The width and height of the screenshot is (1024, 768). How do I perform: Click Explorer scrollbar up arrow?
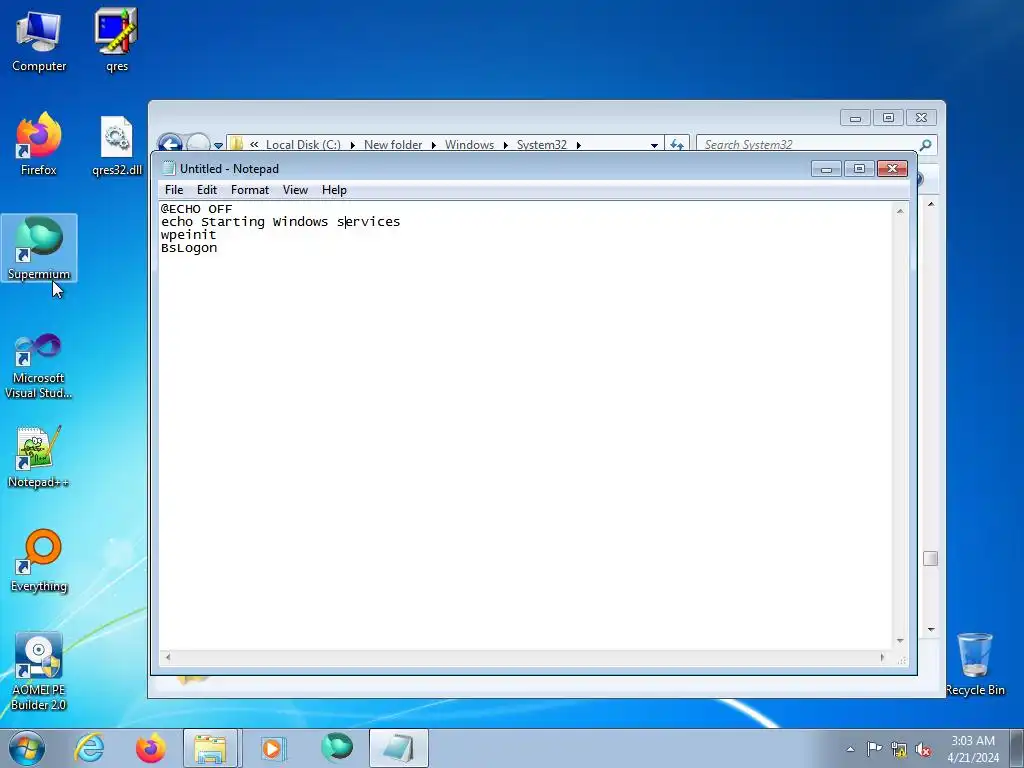pos(931,204)
